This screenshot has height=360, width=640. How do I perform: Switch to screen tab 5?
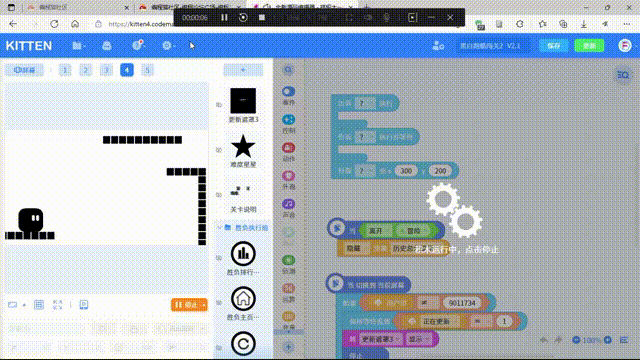tap(147, 70)
